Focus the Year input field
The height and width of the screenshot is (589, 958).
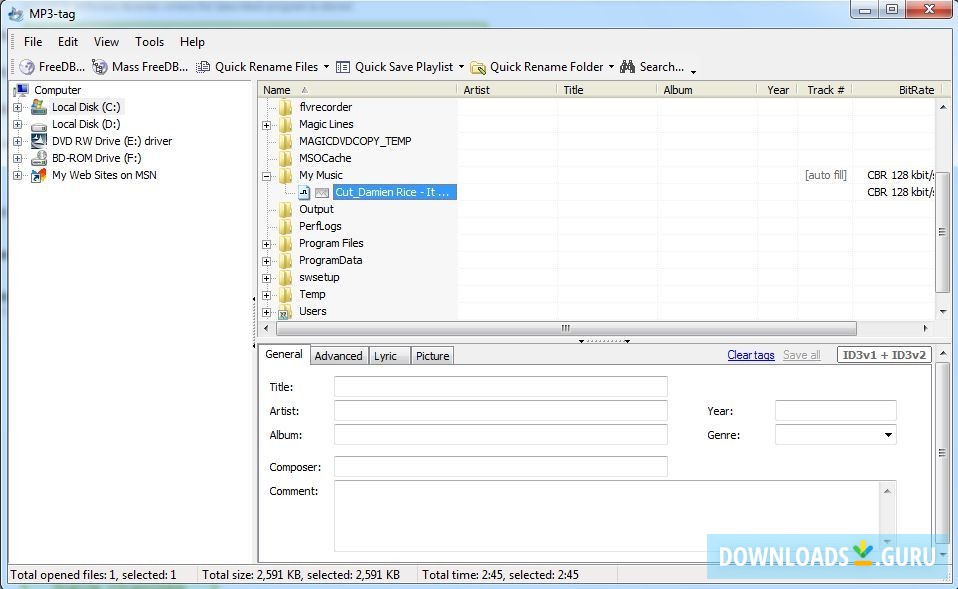835,411
